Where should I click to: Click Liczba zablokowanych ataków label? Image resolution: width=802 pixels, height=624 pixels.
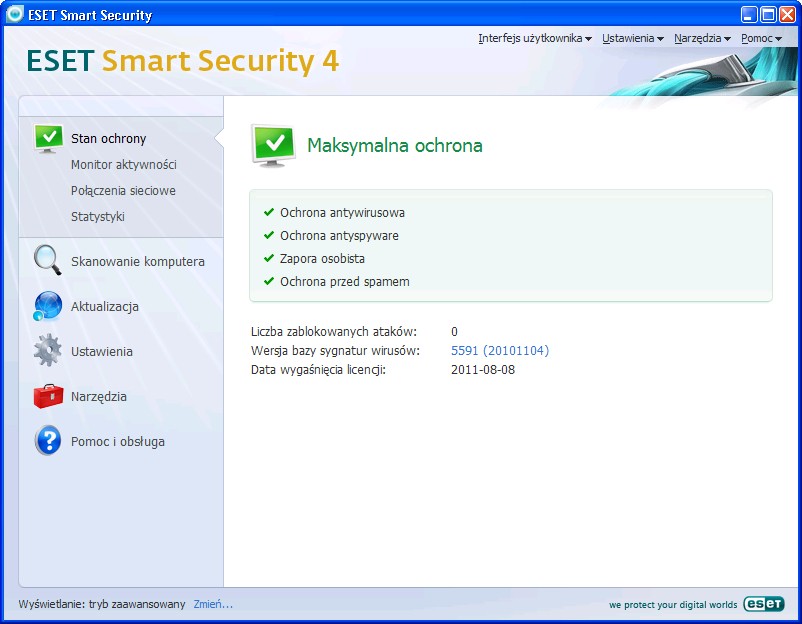coord(334,331)
